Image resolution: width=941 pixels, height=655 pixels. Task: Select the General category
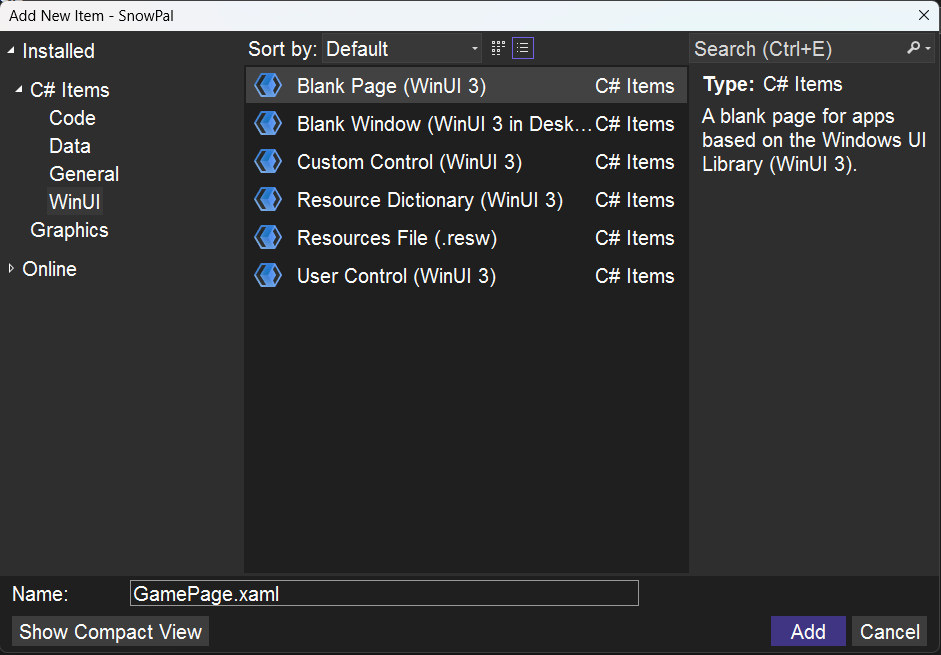(x=84, y=174)
